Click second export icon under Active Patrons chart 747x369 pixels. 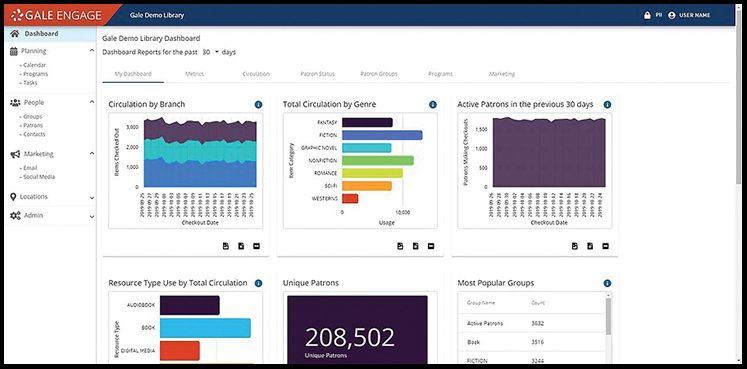coord(590,246)
